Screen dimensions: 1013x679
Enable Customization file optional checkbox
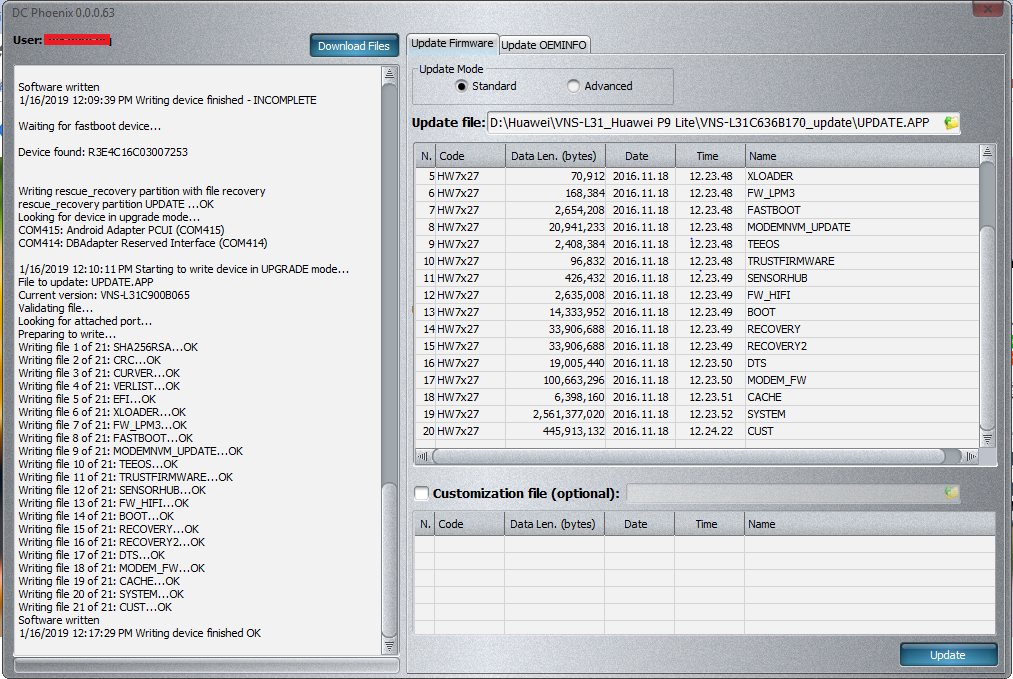[x=421, y=494]
